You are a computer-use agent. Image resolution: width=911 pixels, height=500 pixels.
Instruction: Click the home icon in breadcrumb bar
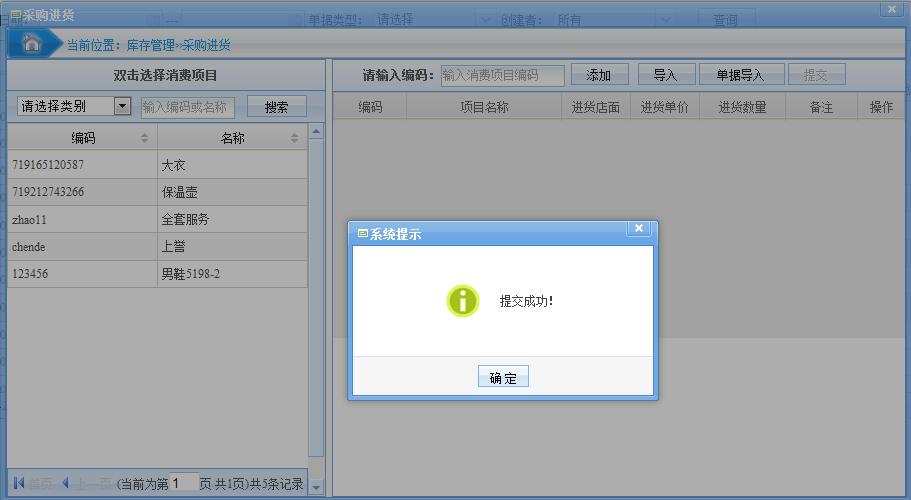[x=32, y=44]
